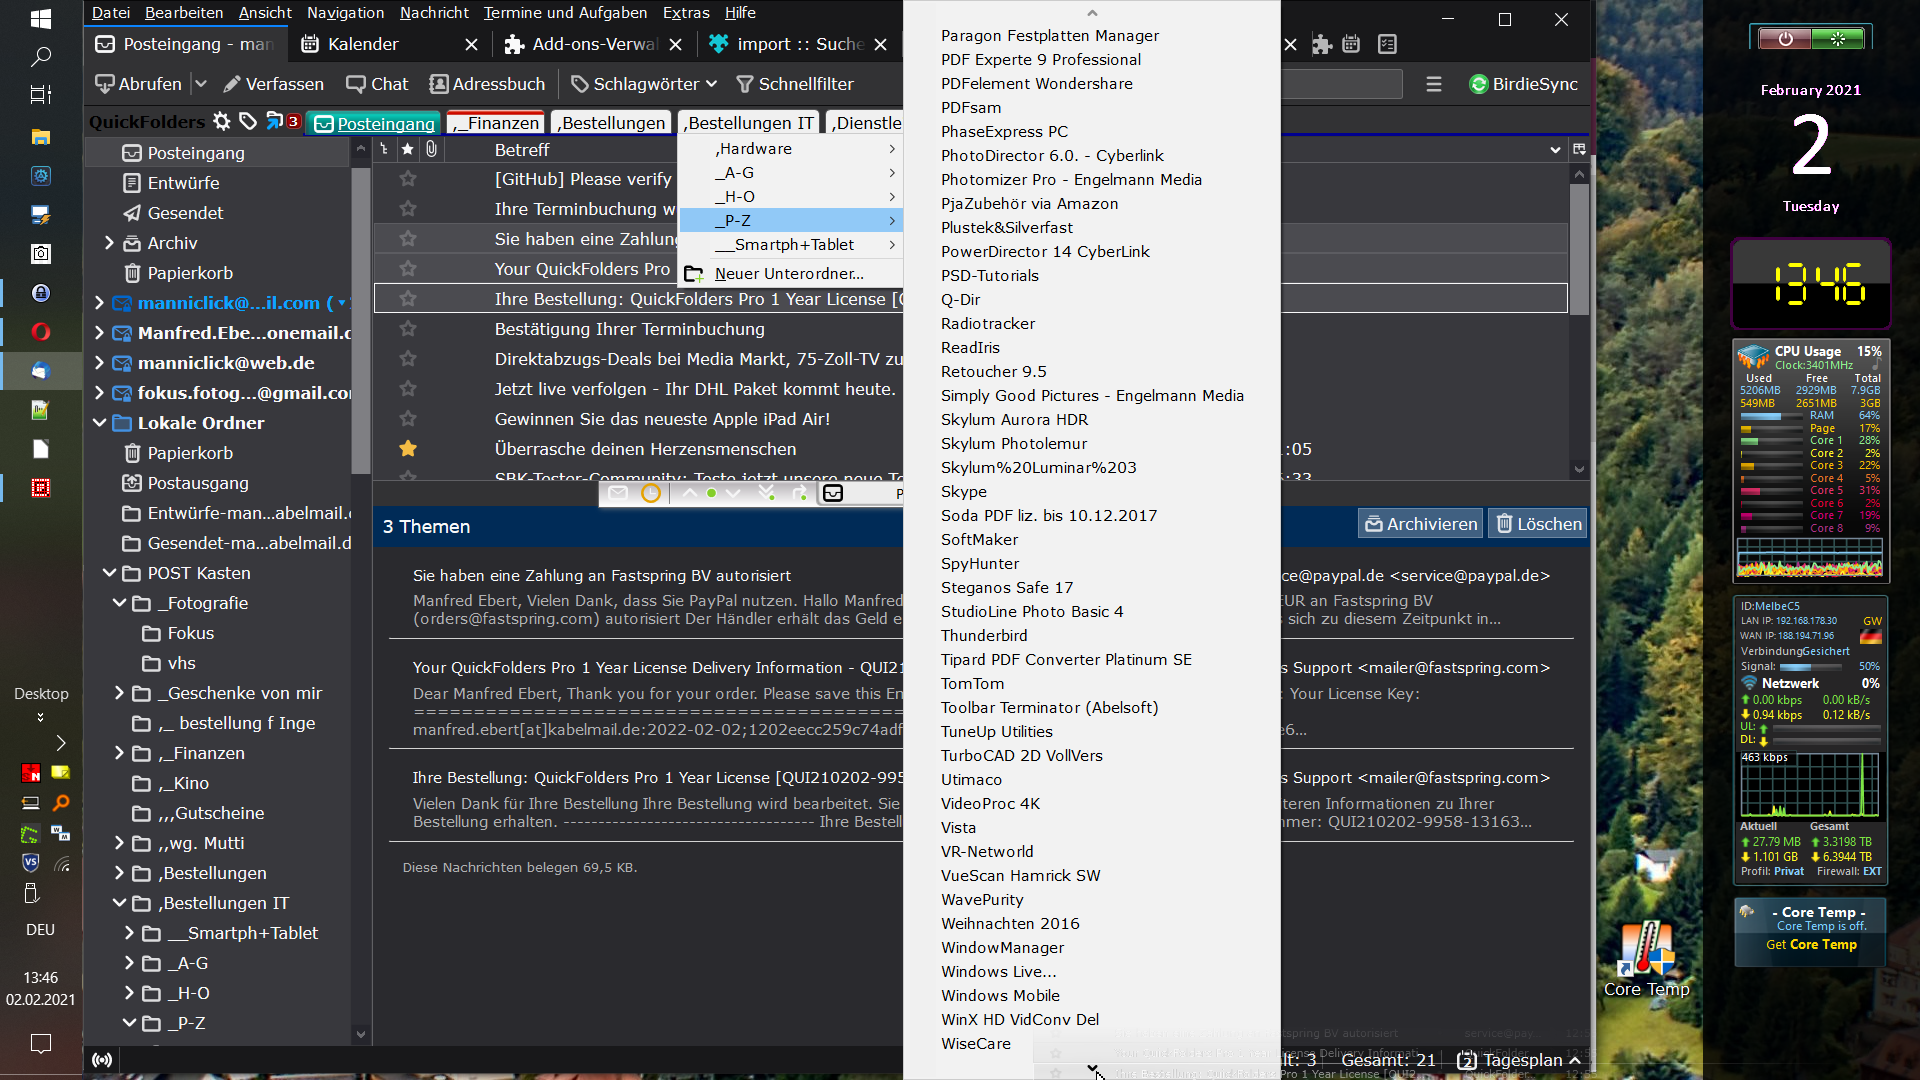Toggle the green sun brightness widget button
This screenshot has width=1920, height=1080.
pyautogui.click(x=1838, y=39)
